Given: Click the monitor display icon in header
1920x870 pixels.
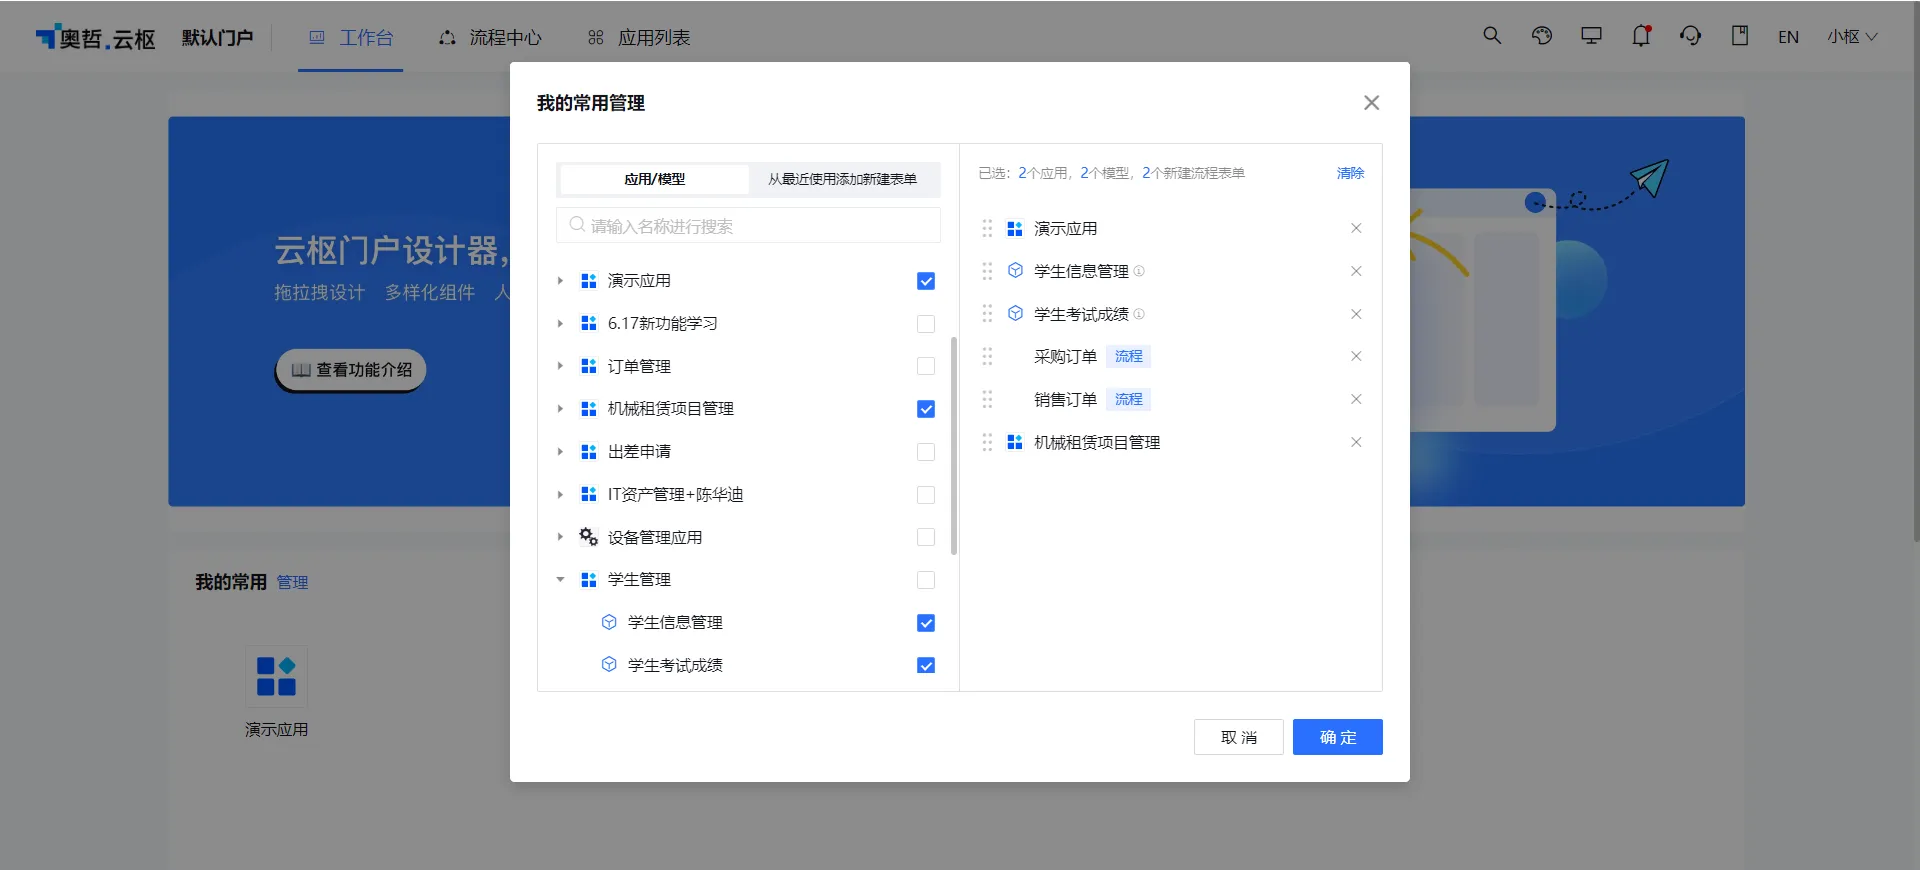Looking at the screenshot, I should [x=1591, y=36].
